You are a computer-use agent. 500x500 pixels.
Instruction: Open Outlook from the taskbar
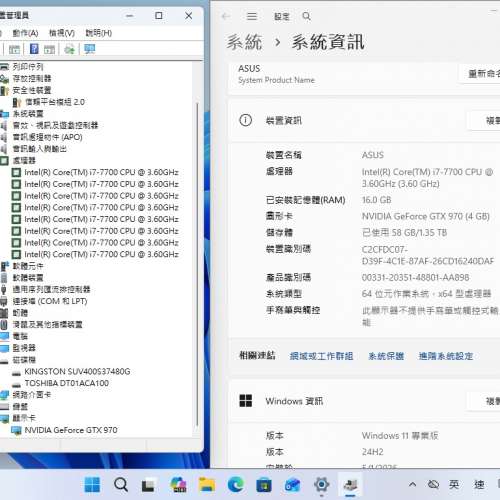coord(292,485)
